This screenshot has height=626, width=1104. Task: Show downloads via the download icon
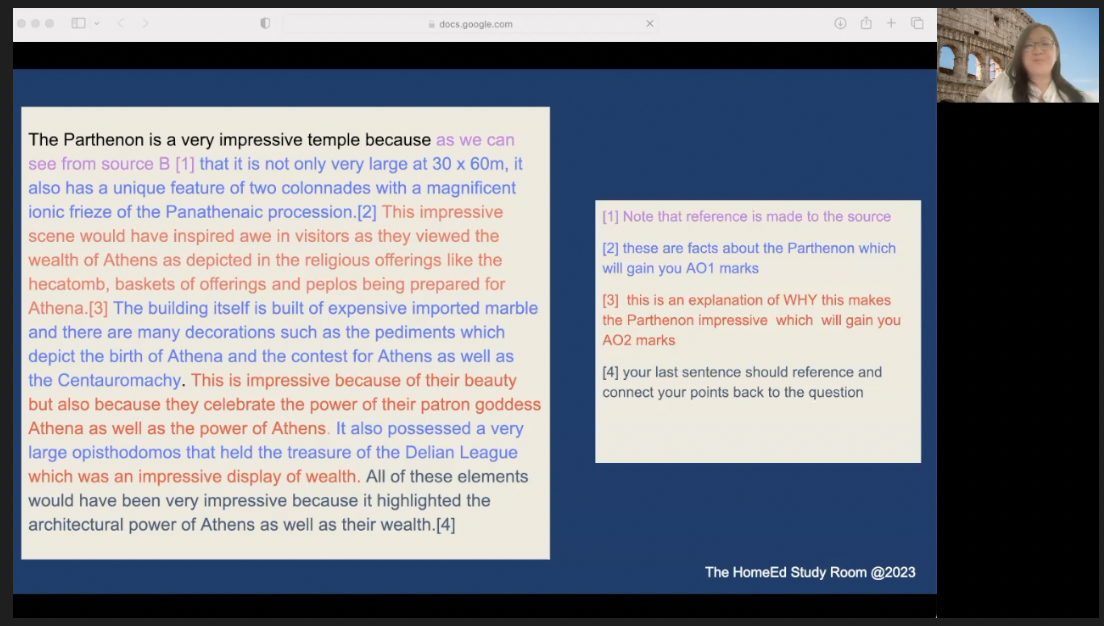click(840, 23)
